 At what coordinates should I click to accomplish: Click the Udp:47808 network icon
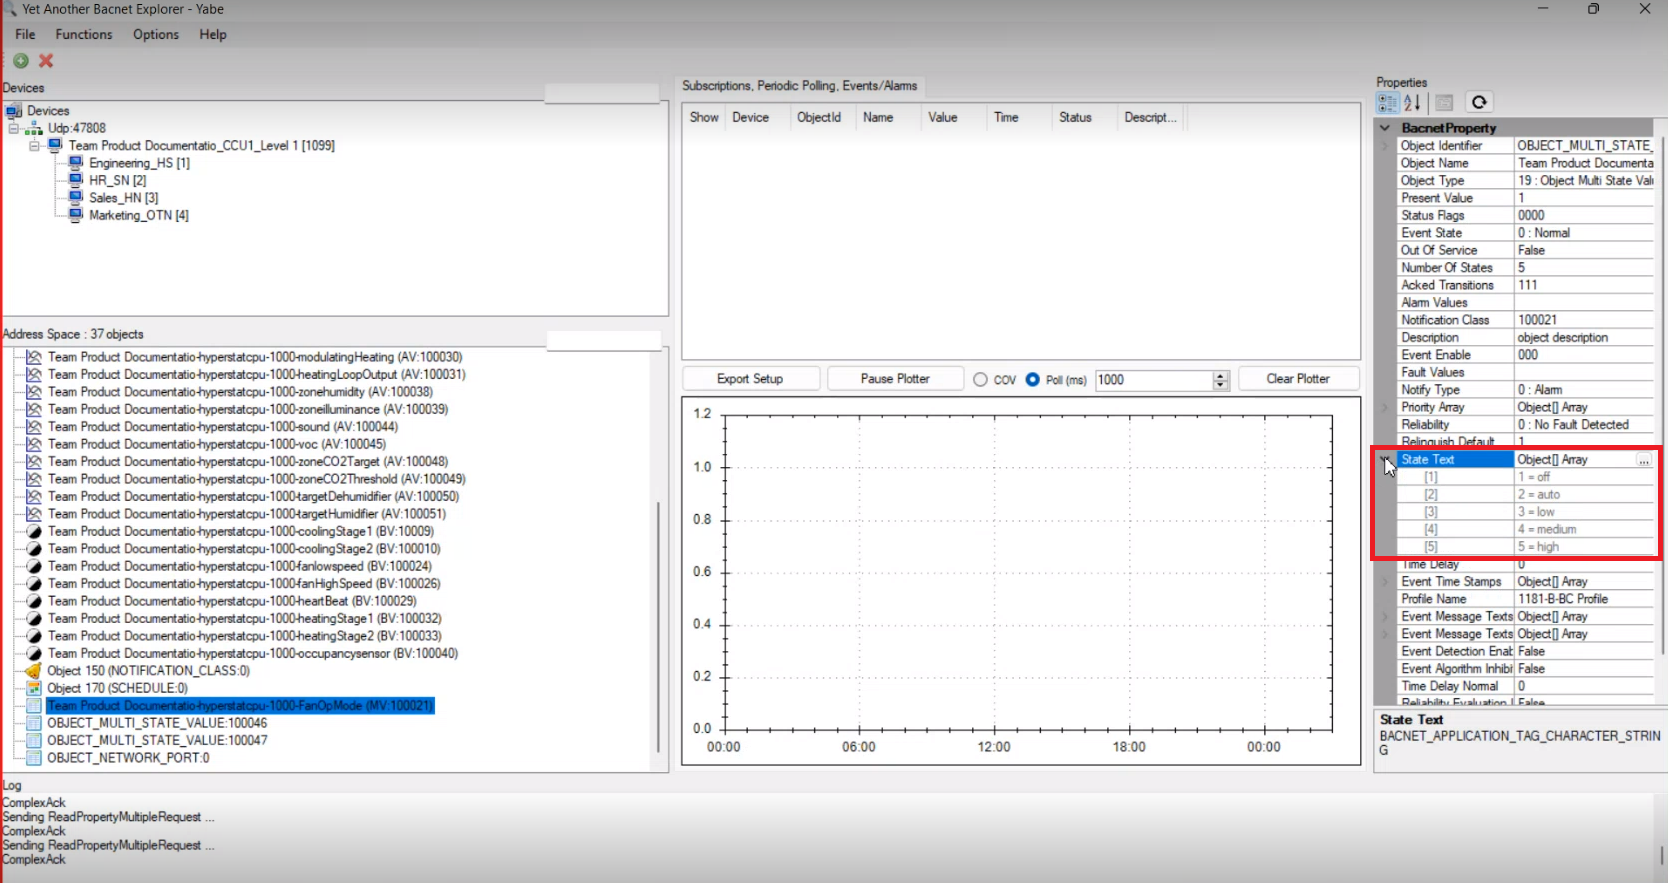click(34, 129)
